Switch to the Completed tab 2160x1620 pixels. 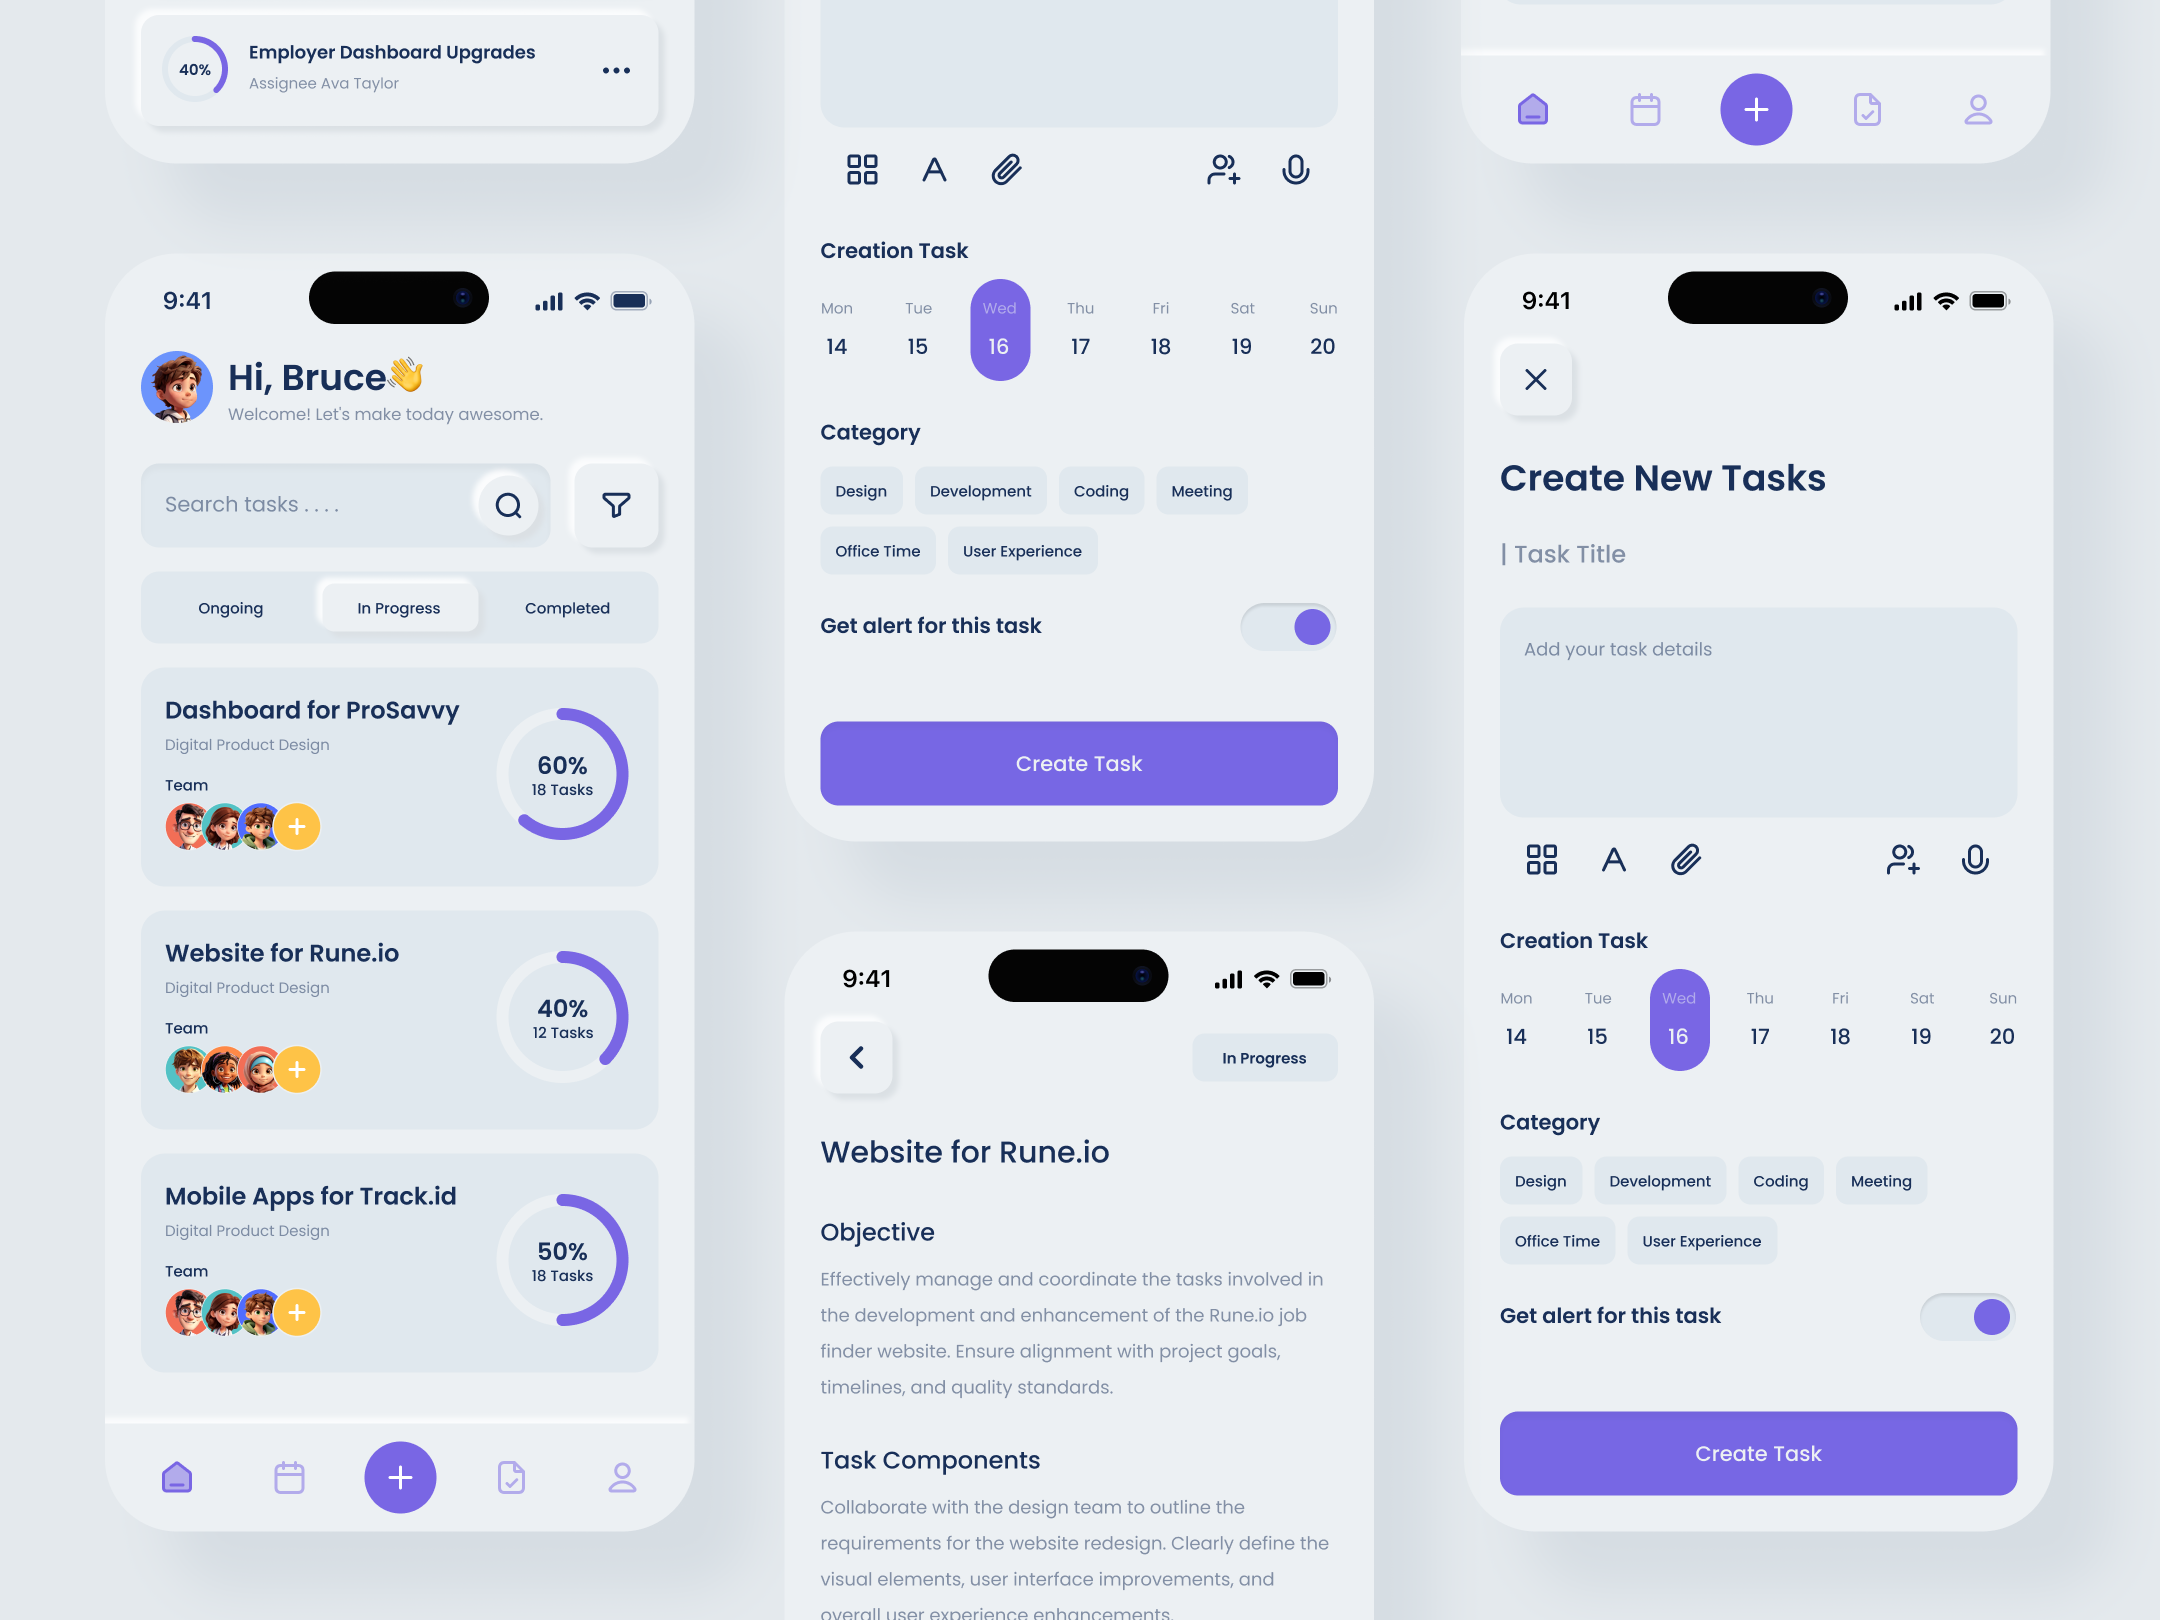pyautogui.click(x=565, y=608)
